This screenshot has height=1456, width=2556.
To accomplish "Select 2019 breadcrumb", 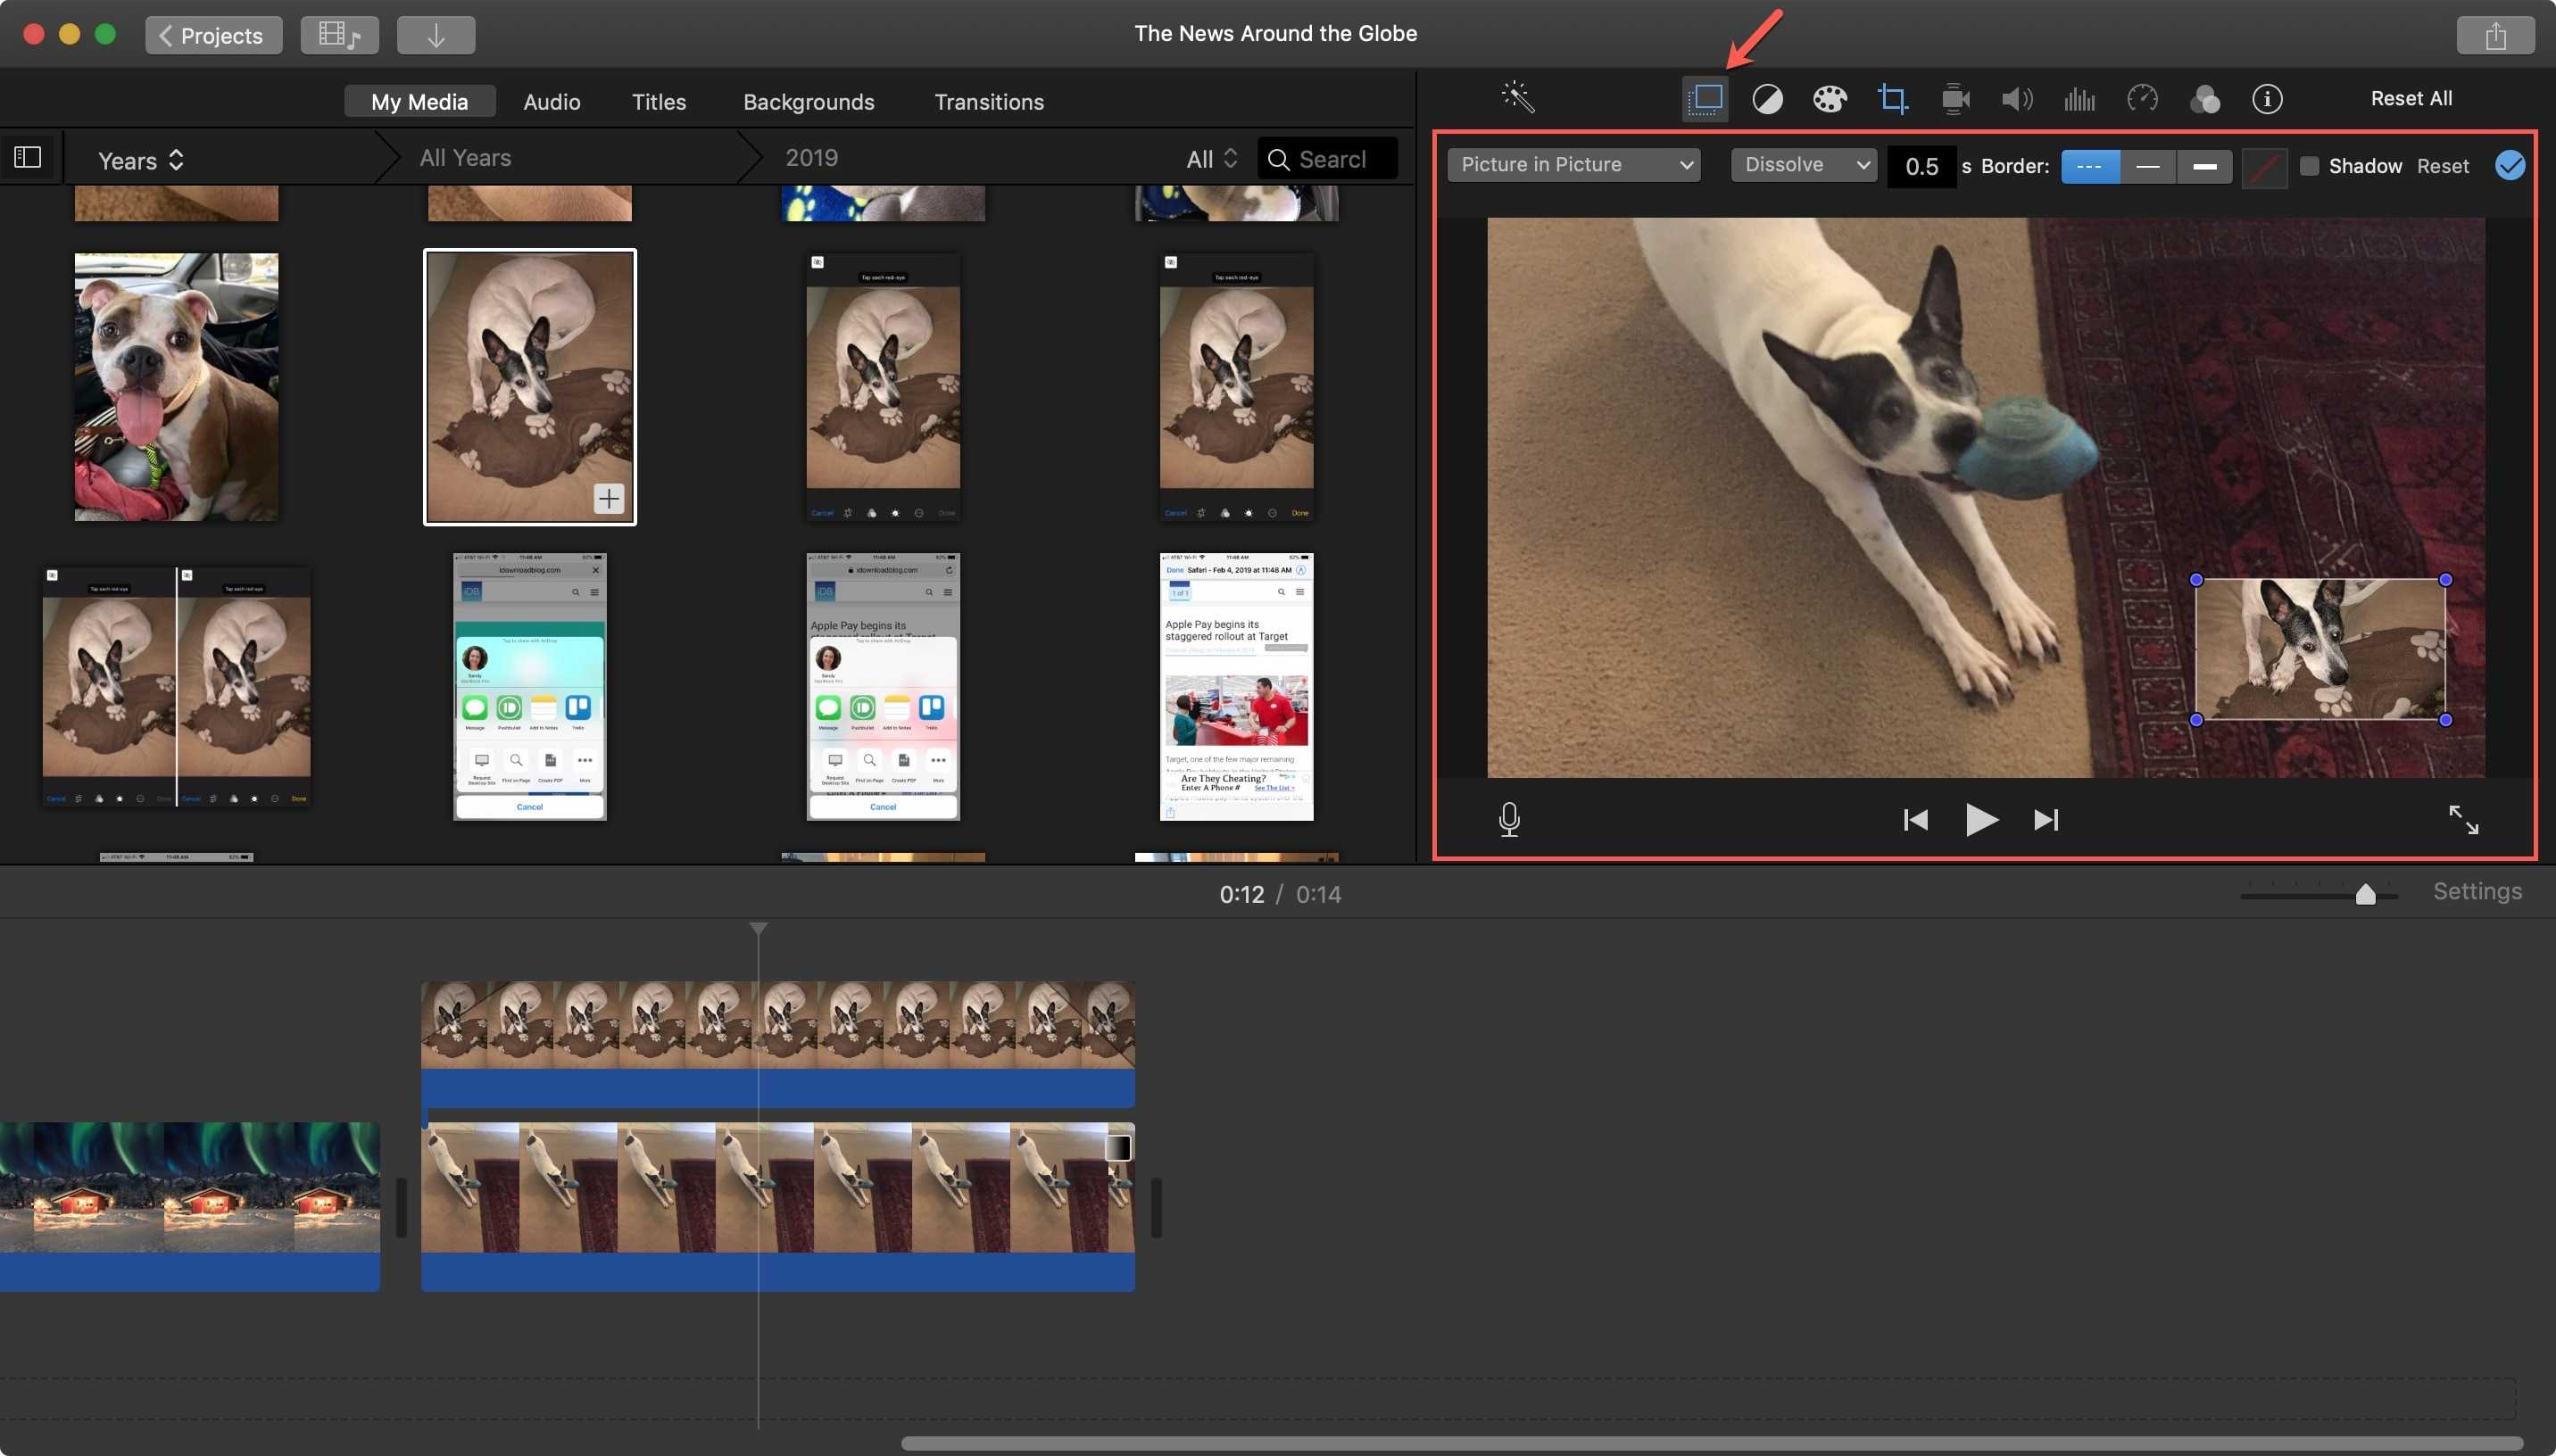I will (811, 157).
